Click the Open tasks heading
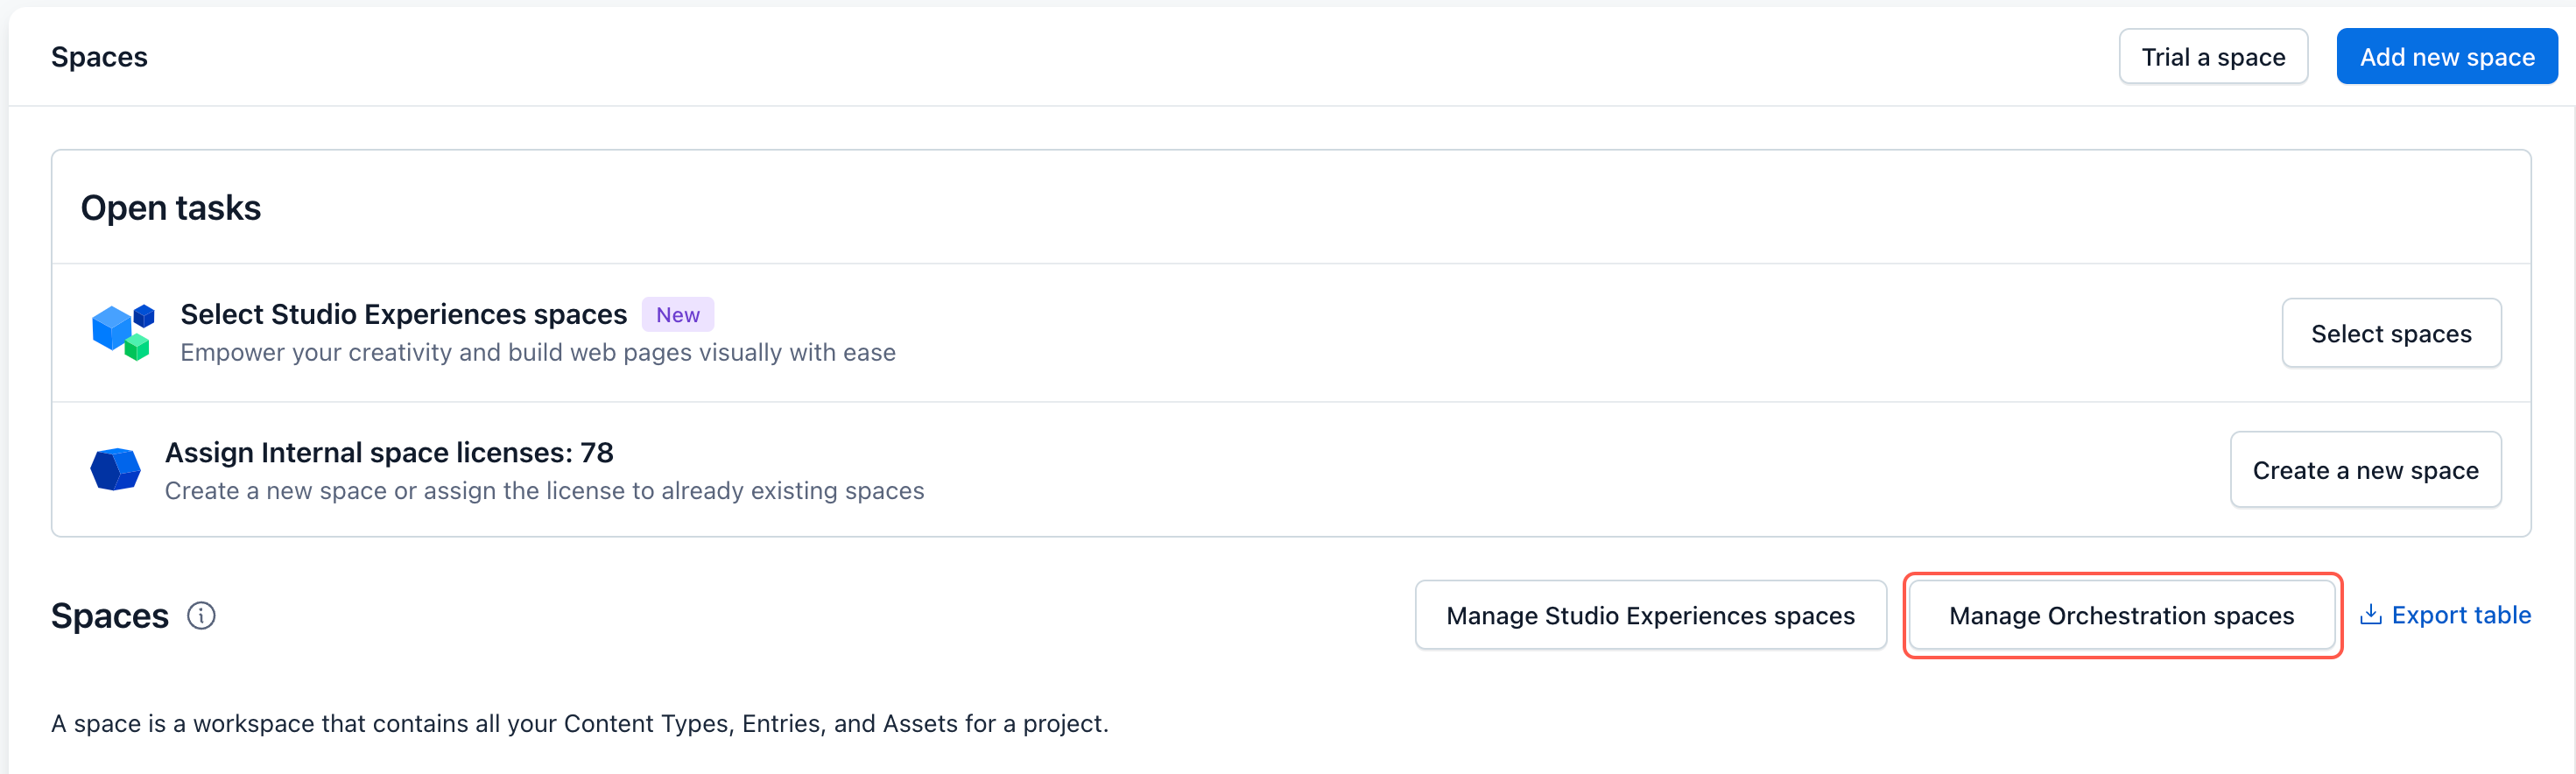Screen dimensions: 2576x774 point(171,208)
